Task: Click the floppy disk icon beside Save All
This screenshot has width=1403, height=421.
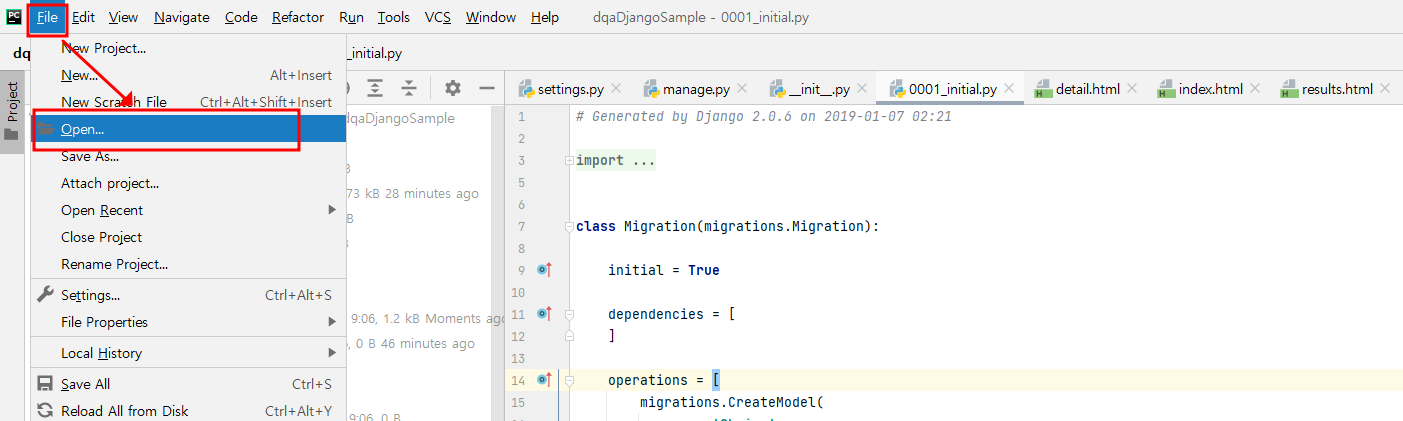Action: (x=45, y=384)
